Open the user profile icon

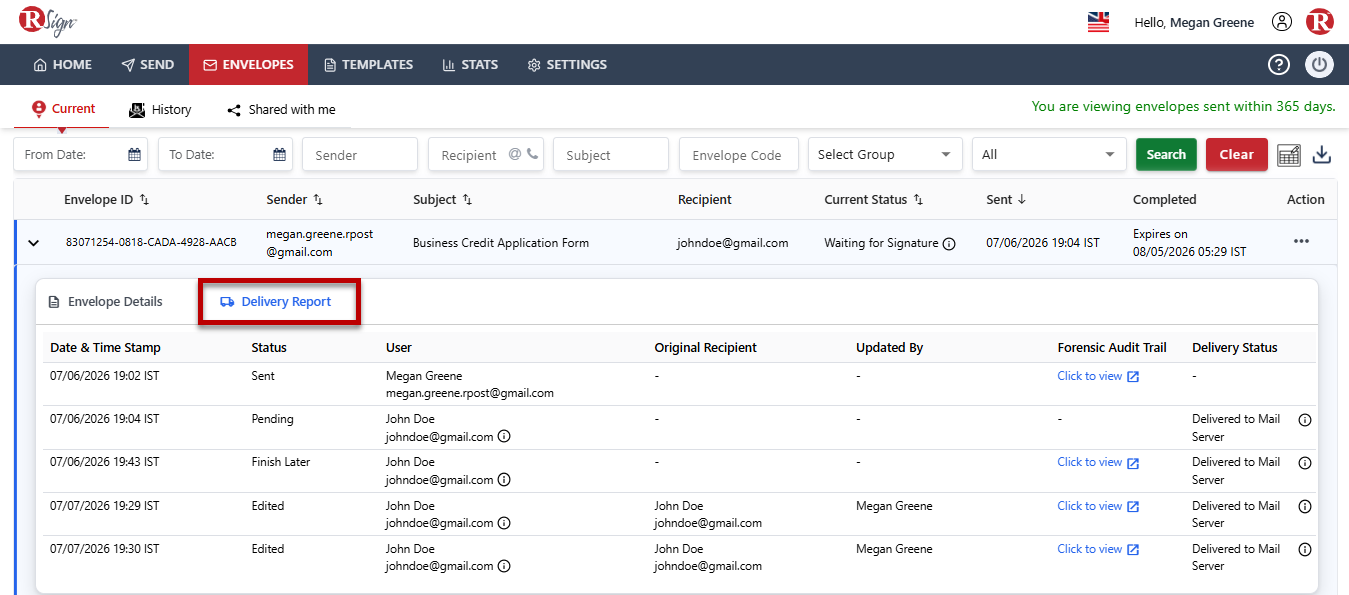[1281, 22]
